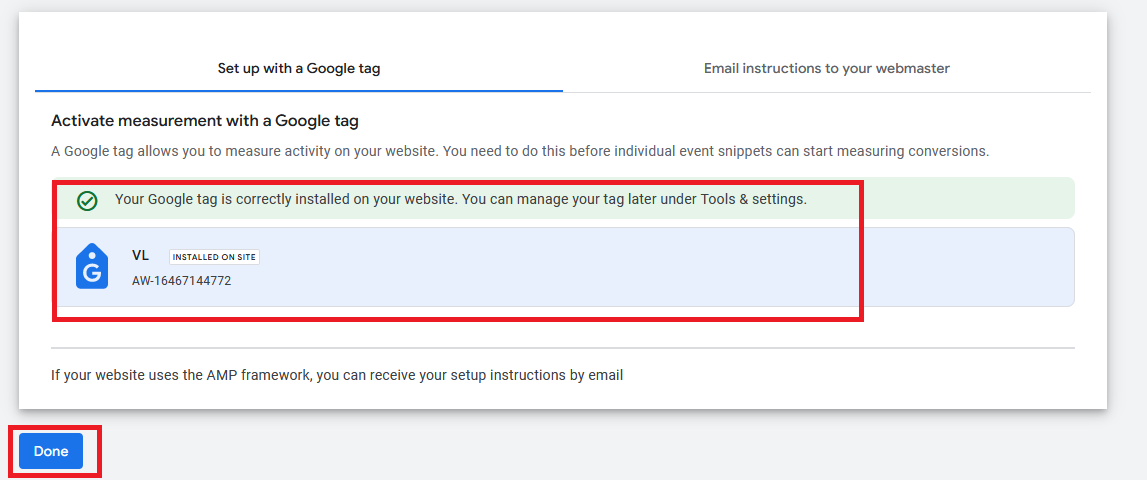The height and width of the screenshot is (480, 1147).
Task: Select the Set up with a Google tag tab
Action: 299,69
